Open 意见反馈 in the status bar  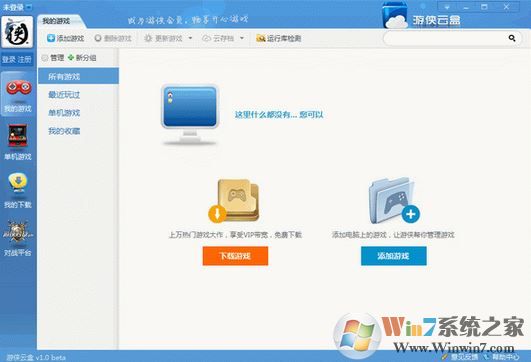coord(461,357)
